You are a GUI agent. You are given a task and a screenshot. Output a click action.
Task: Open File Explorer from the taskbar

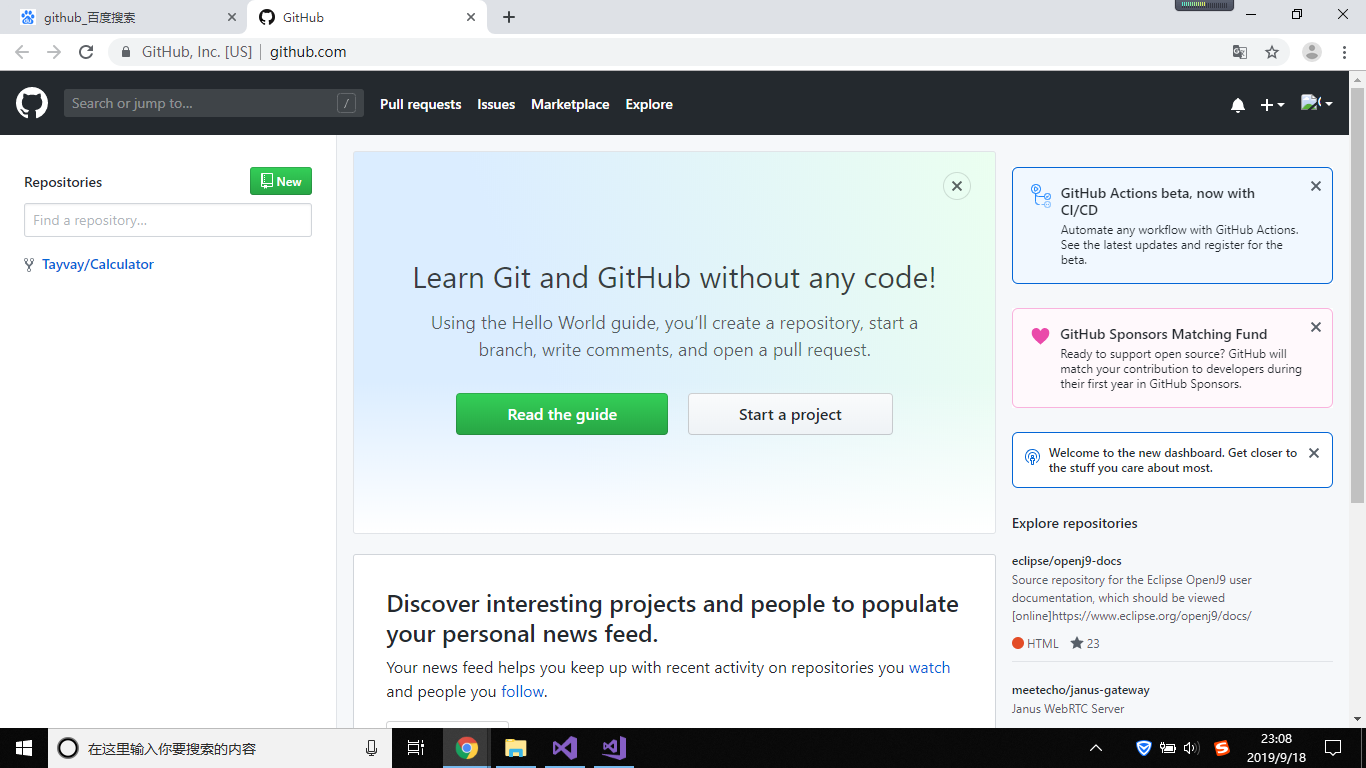(x=516, y=748)
